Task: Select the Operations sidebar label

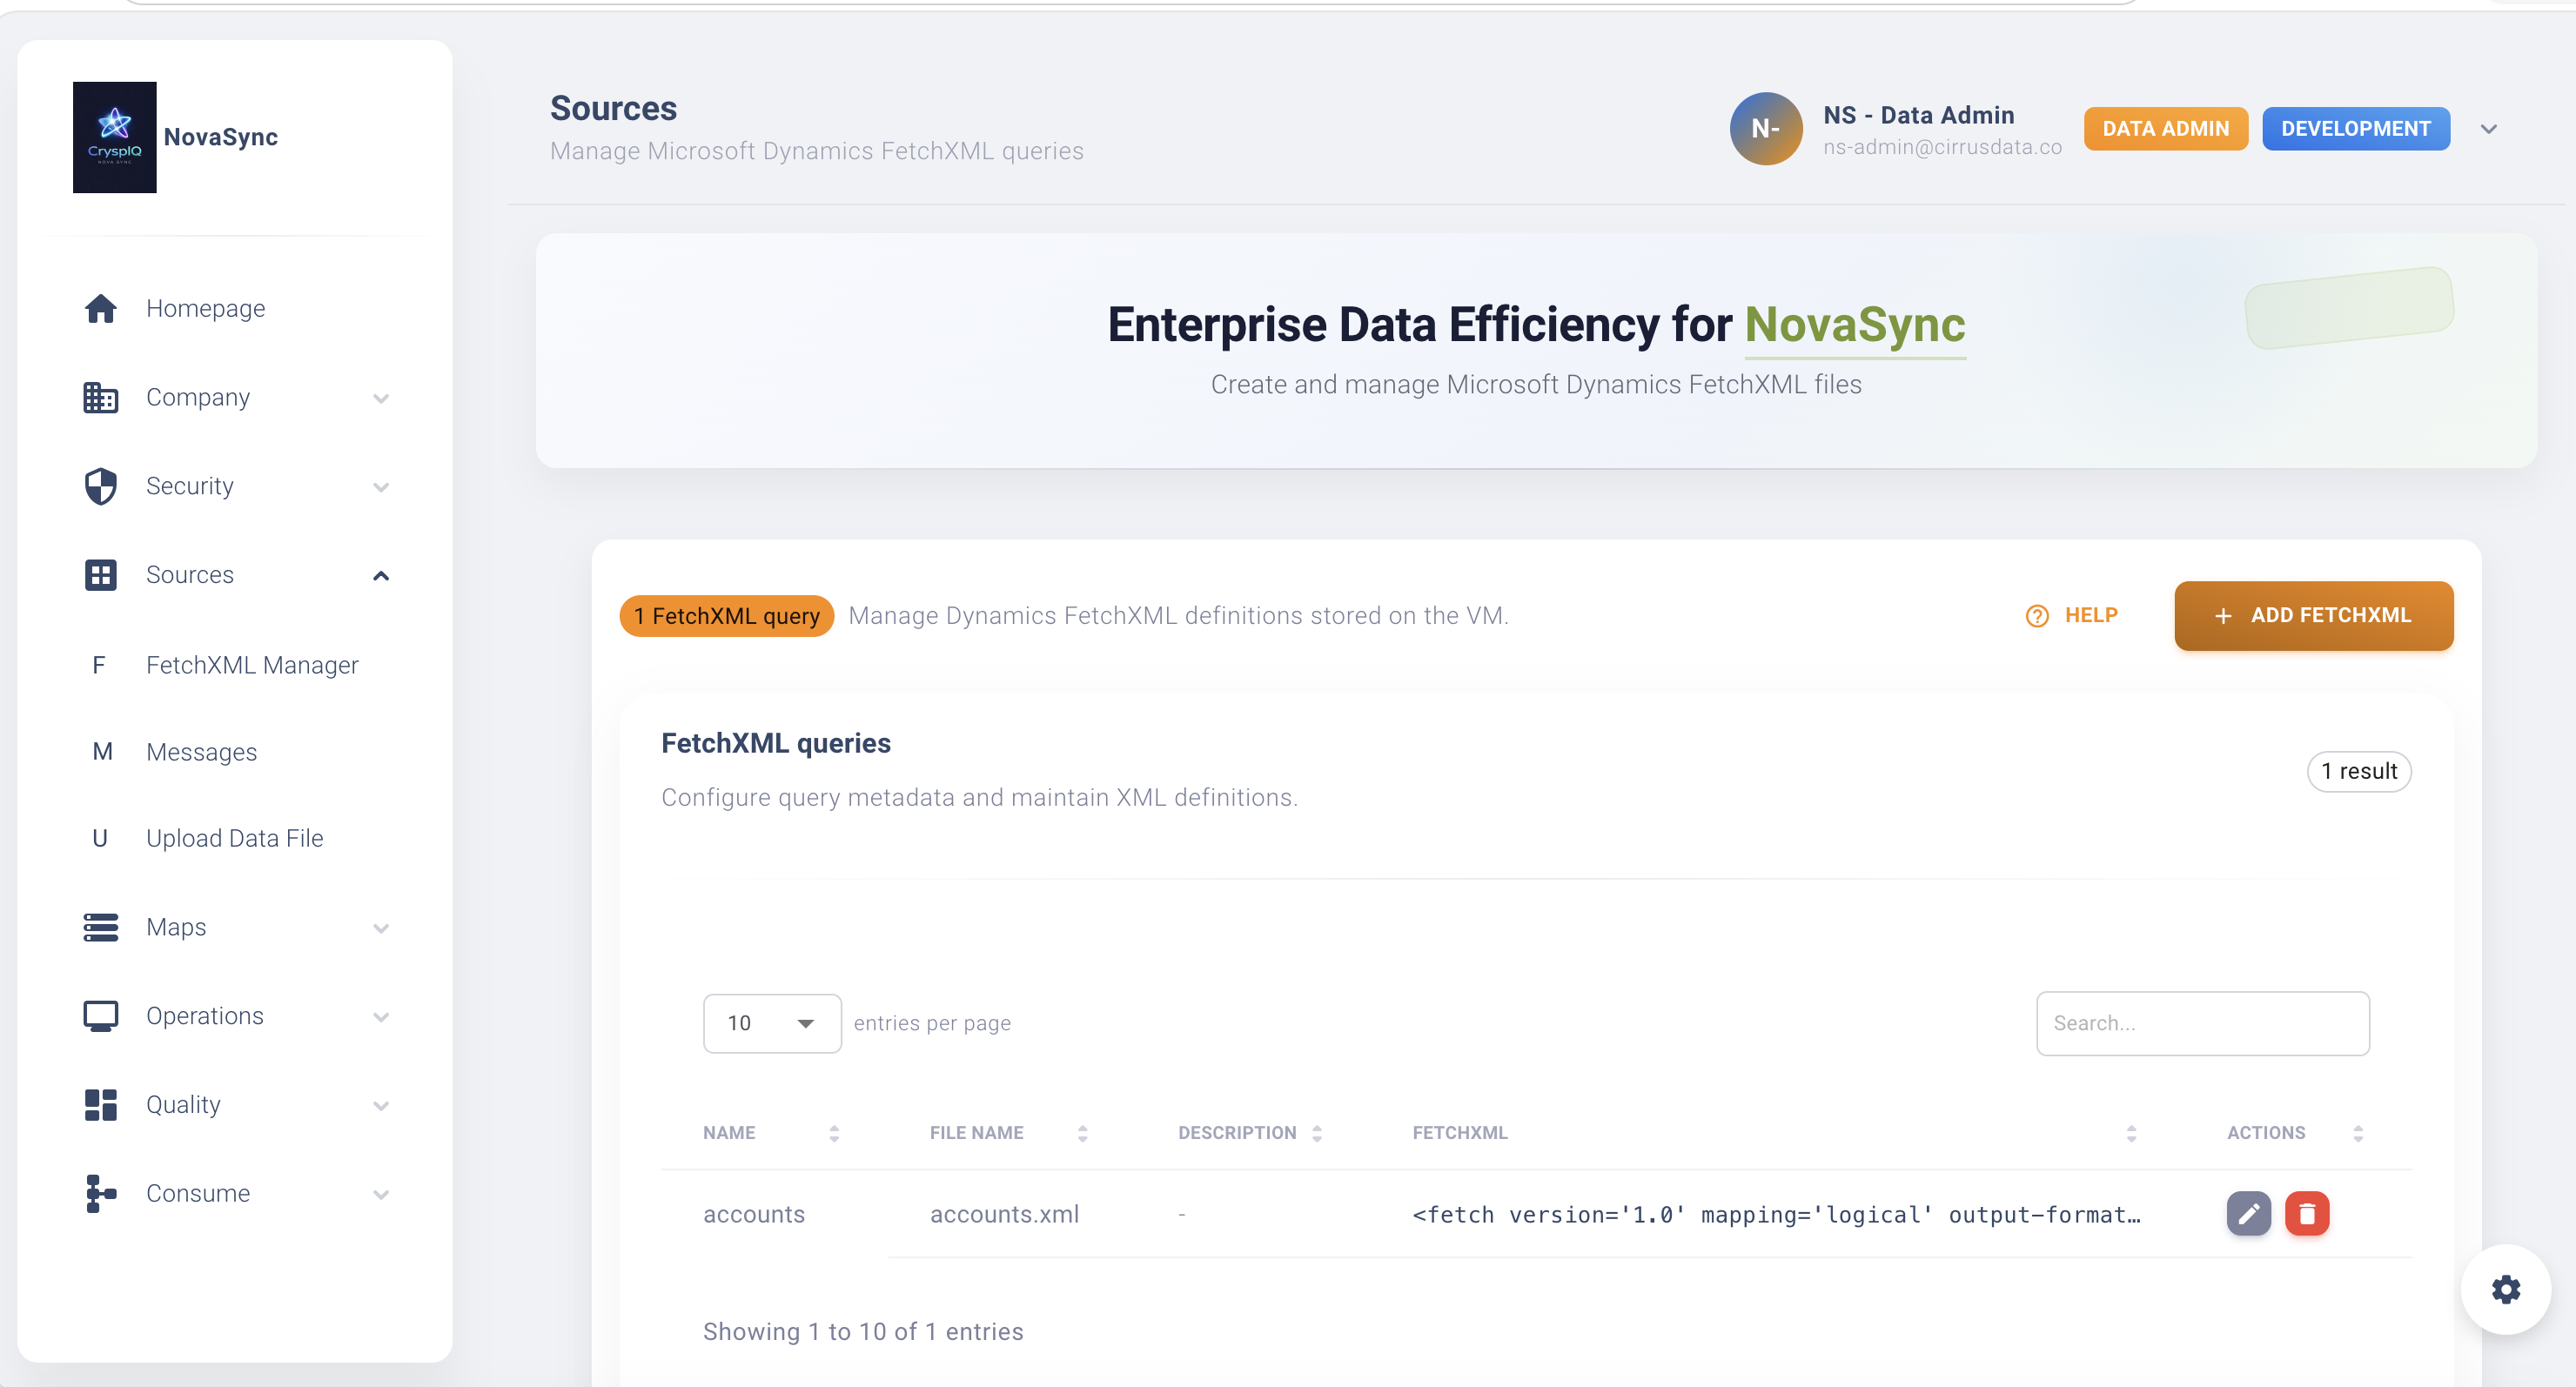Action: pos(205,1016)
